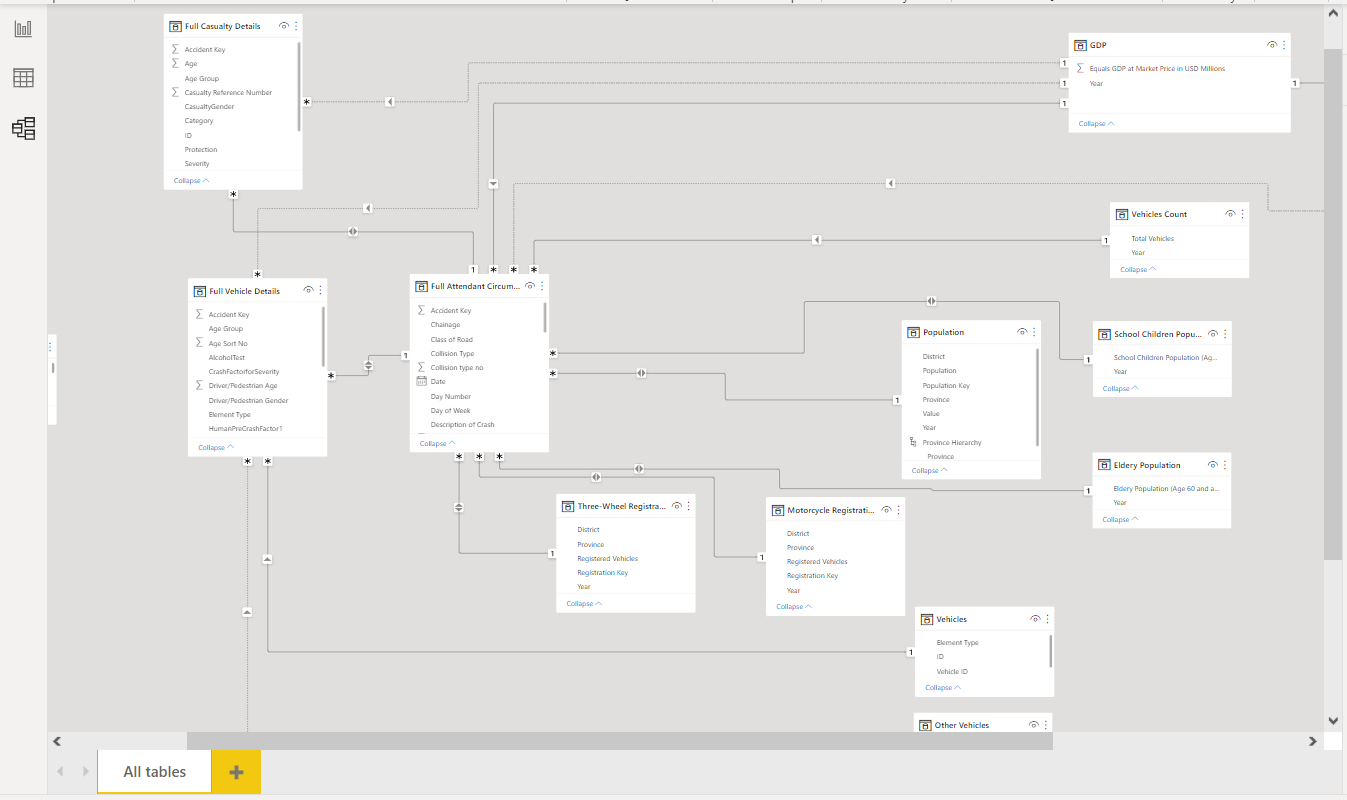The image size is (1347, 800).
Task: Open more options for Vehicles table
Action: pos(1047,619)
